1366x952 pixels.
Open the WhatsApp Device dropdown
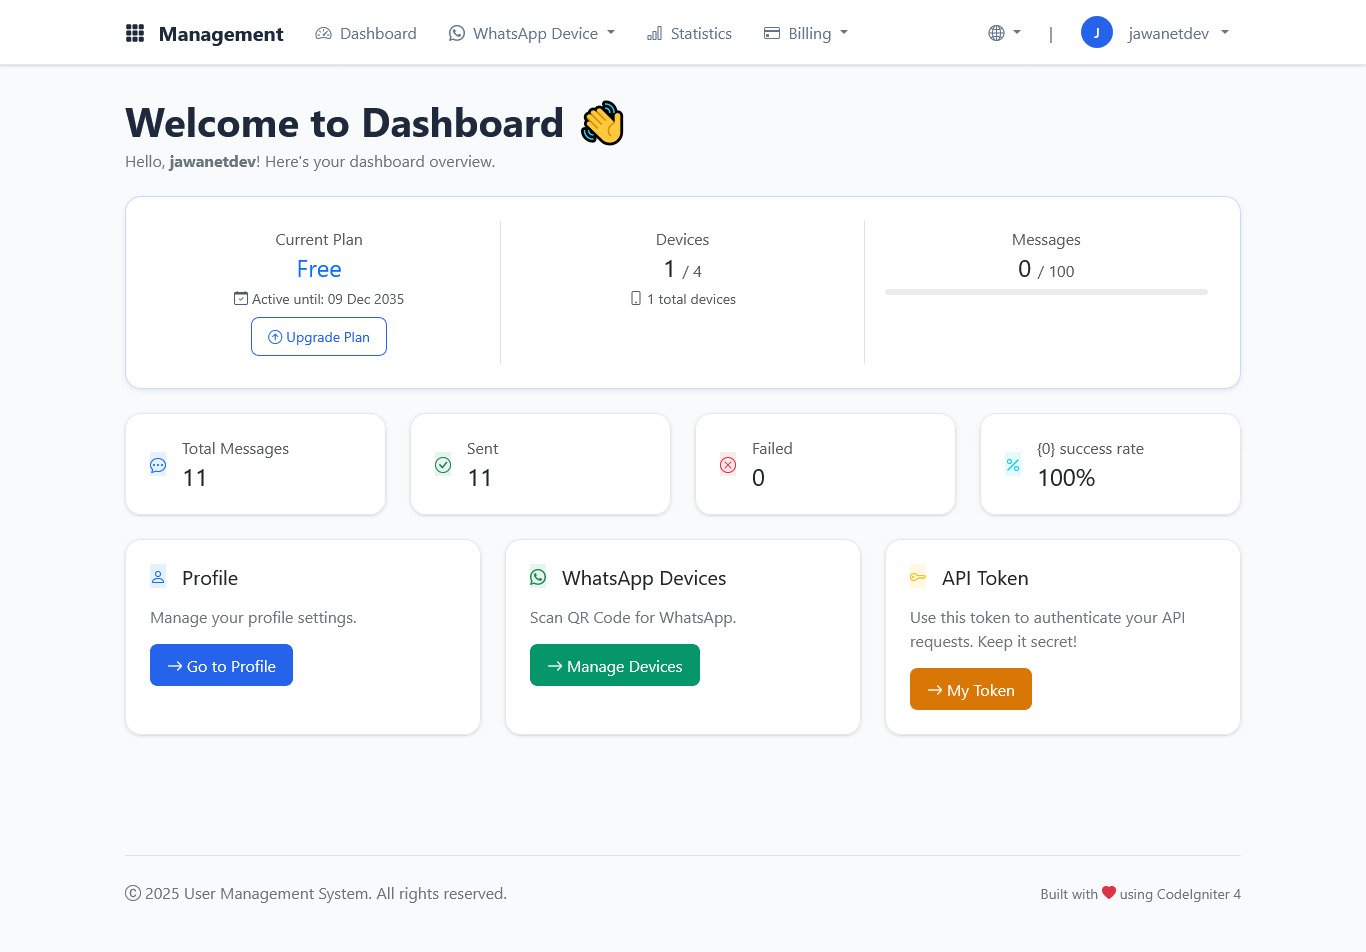(531, 33)
